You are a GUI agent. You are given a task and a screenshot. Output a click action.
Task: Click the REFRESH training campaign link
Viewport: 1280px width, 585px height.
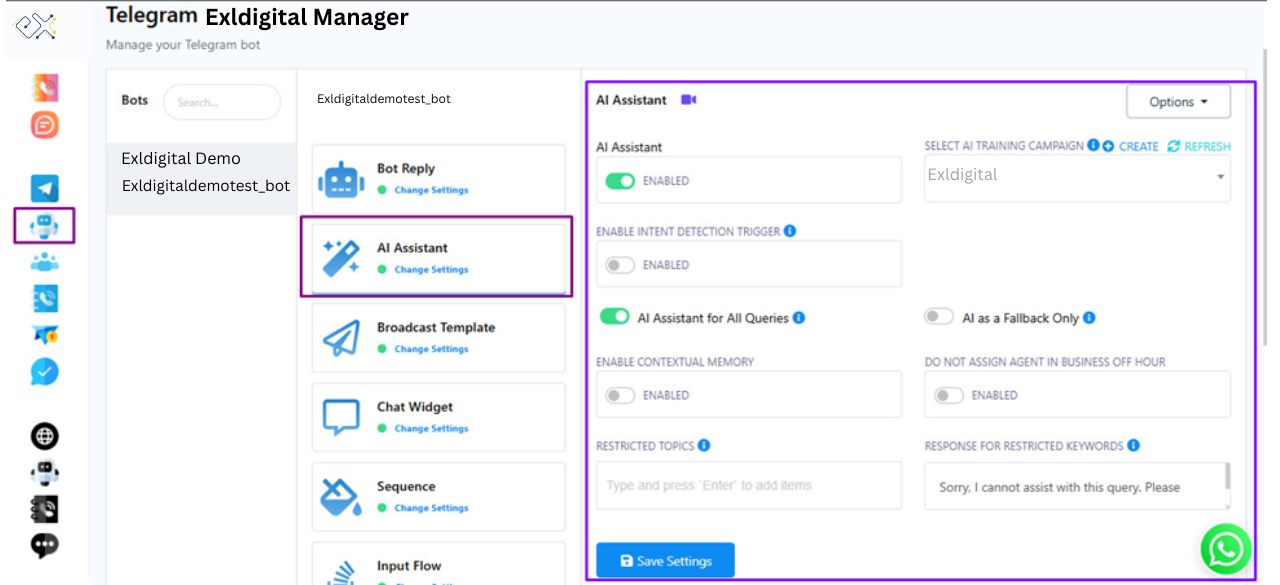click(x=1199, y=146)
